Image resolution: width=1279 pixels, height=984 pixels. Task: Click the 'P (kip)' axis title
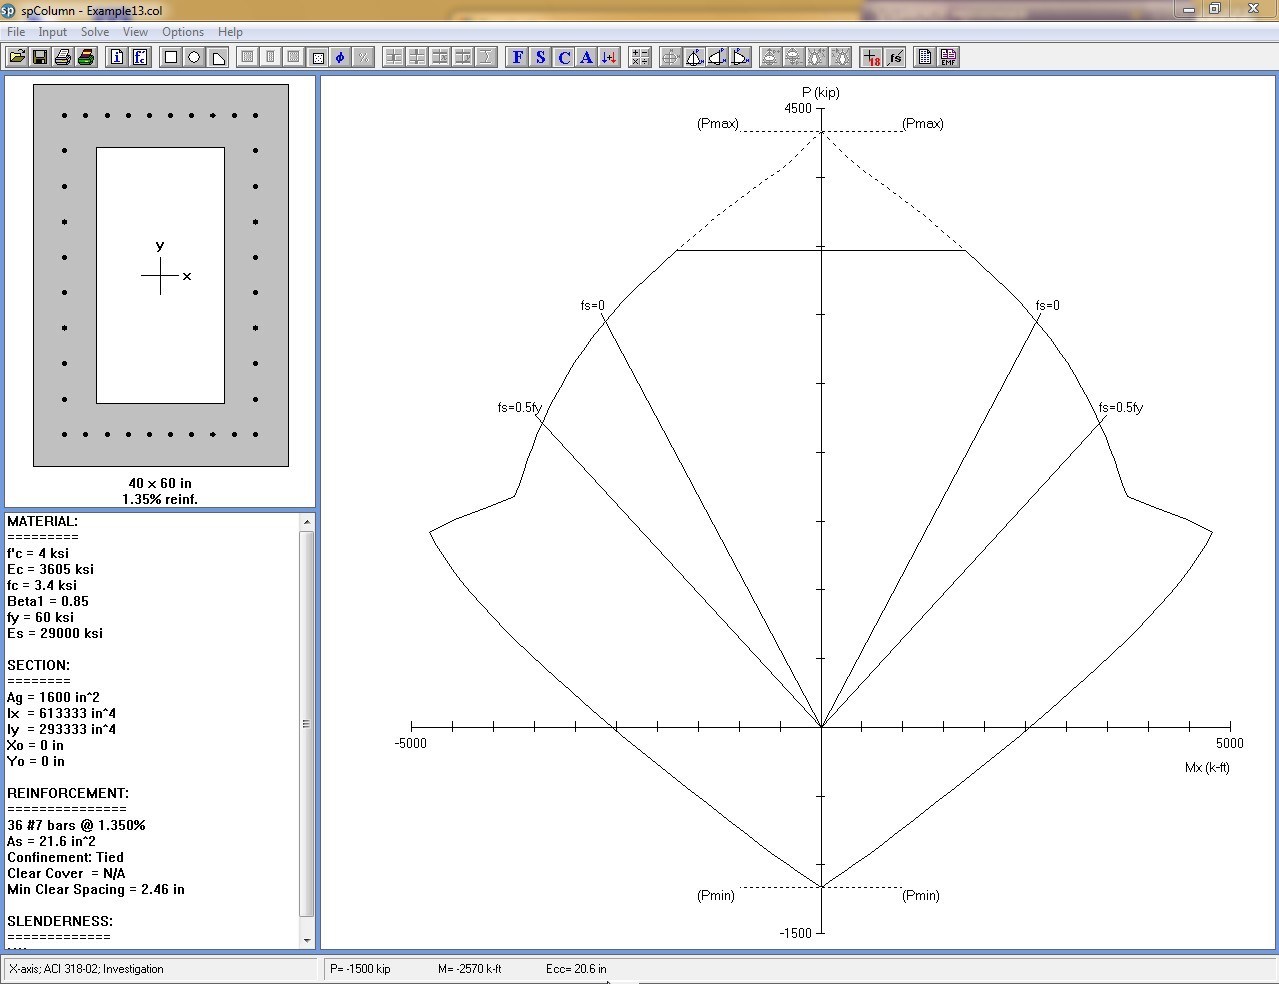point(821,93)
